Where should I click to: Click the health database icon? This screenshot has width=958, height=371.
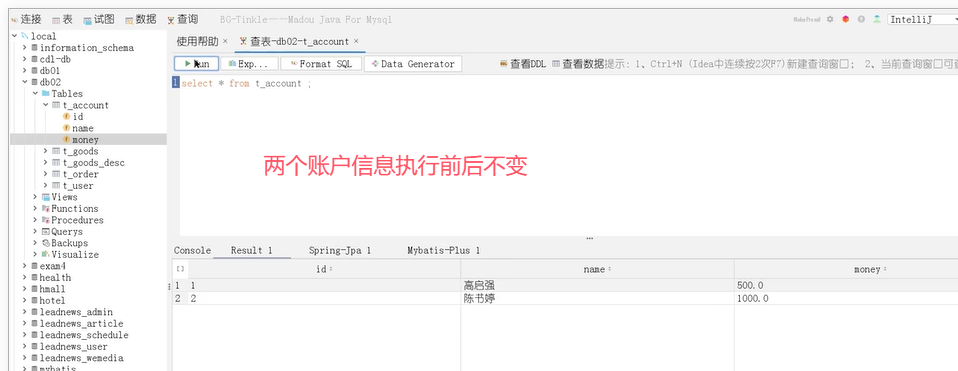pos(34,277)
